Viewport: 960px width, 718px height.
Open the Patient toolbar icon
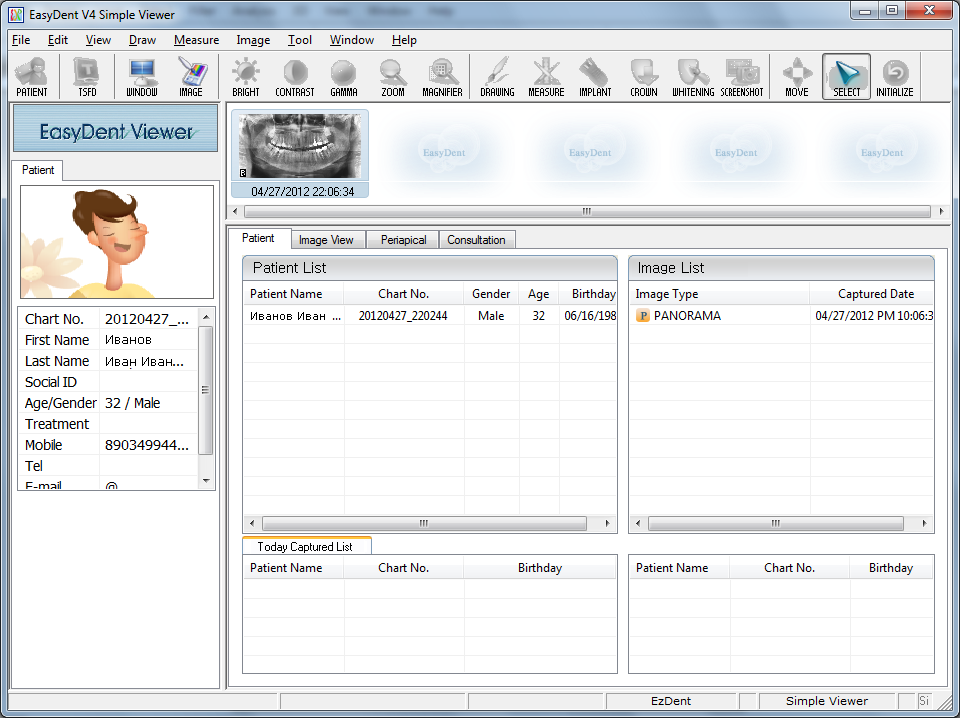click(x=32, y=77)
